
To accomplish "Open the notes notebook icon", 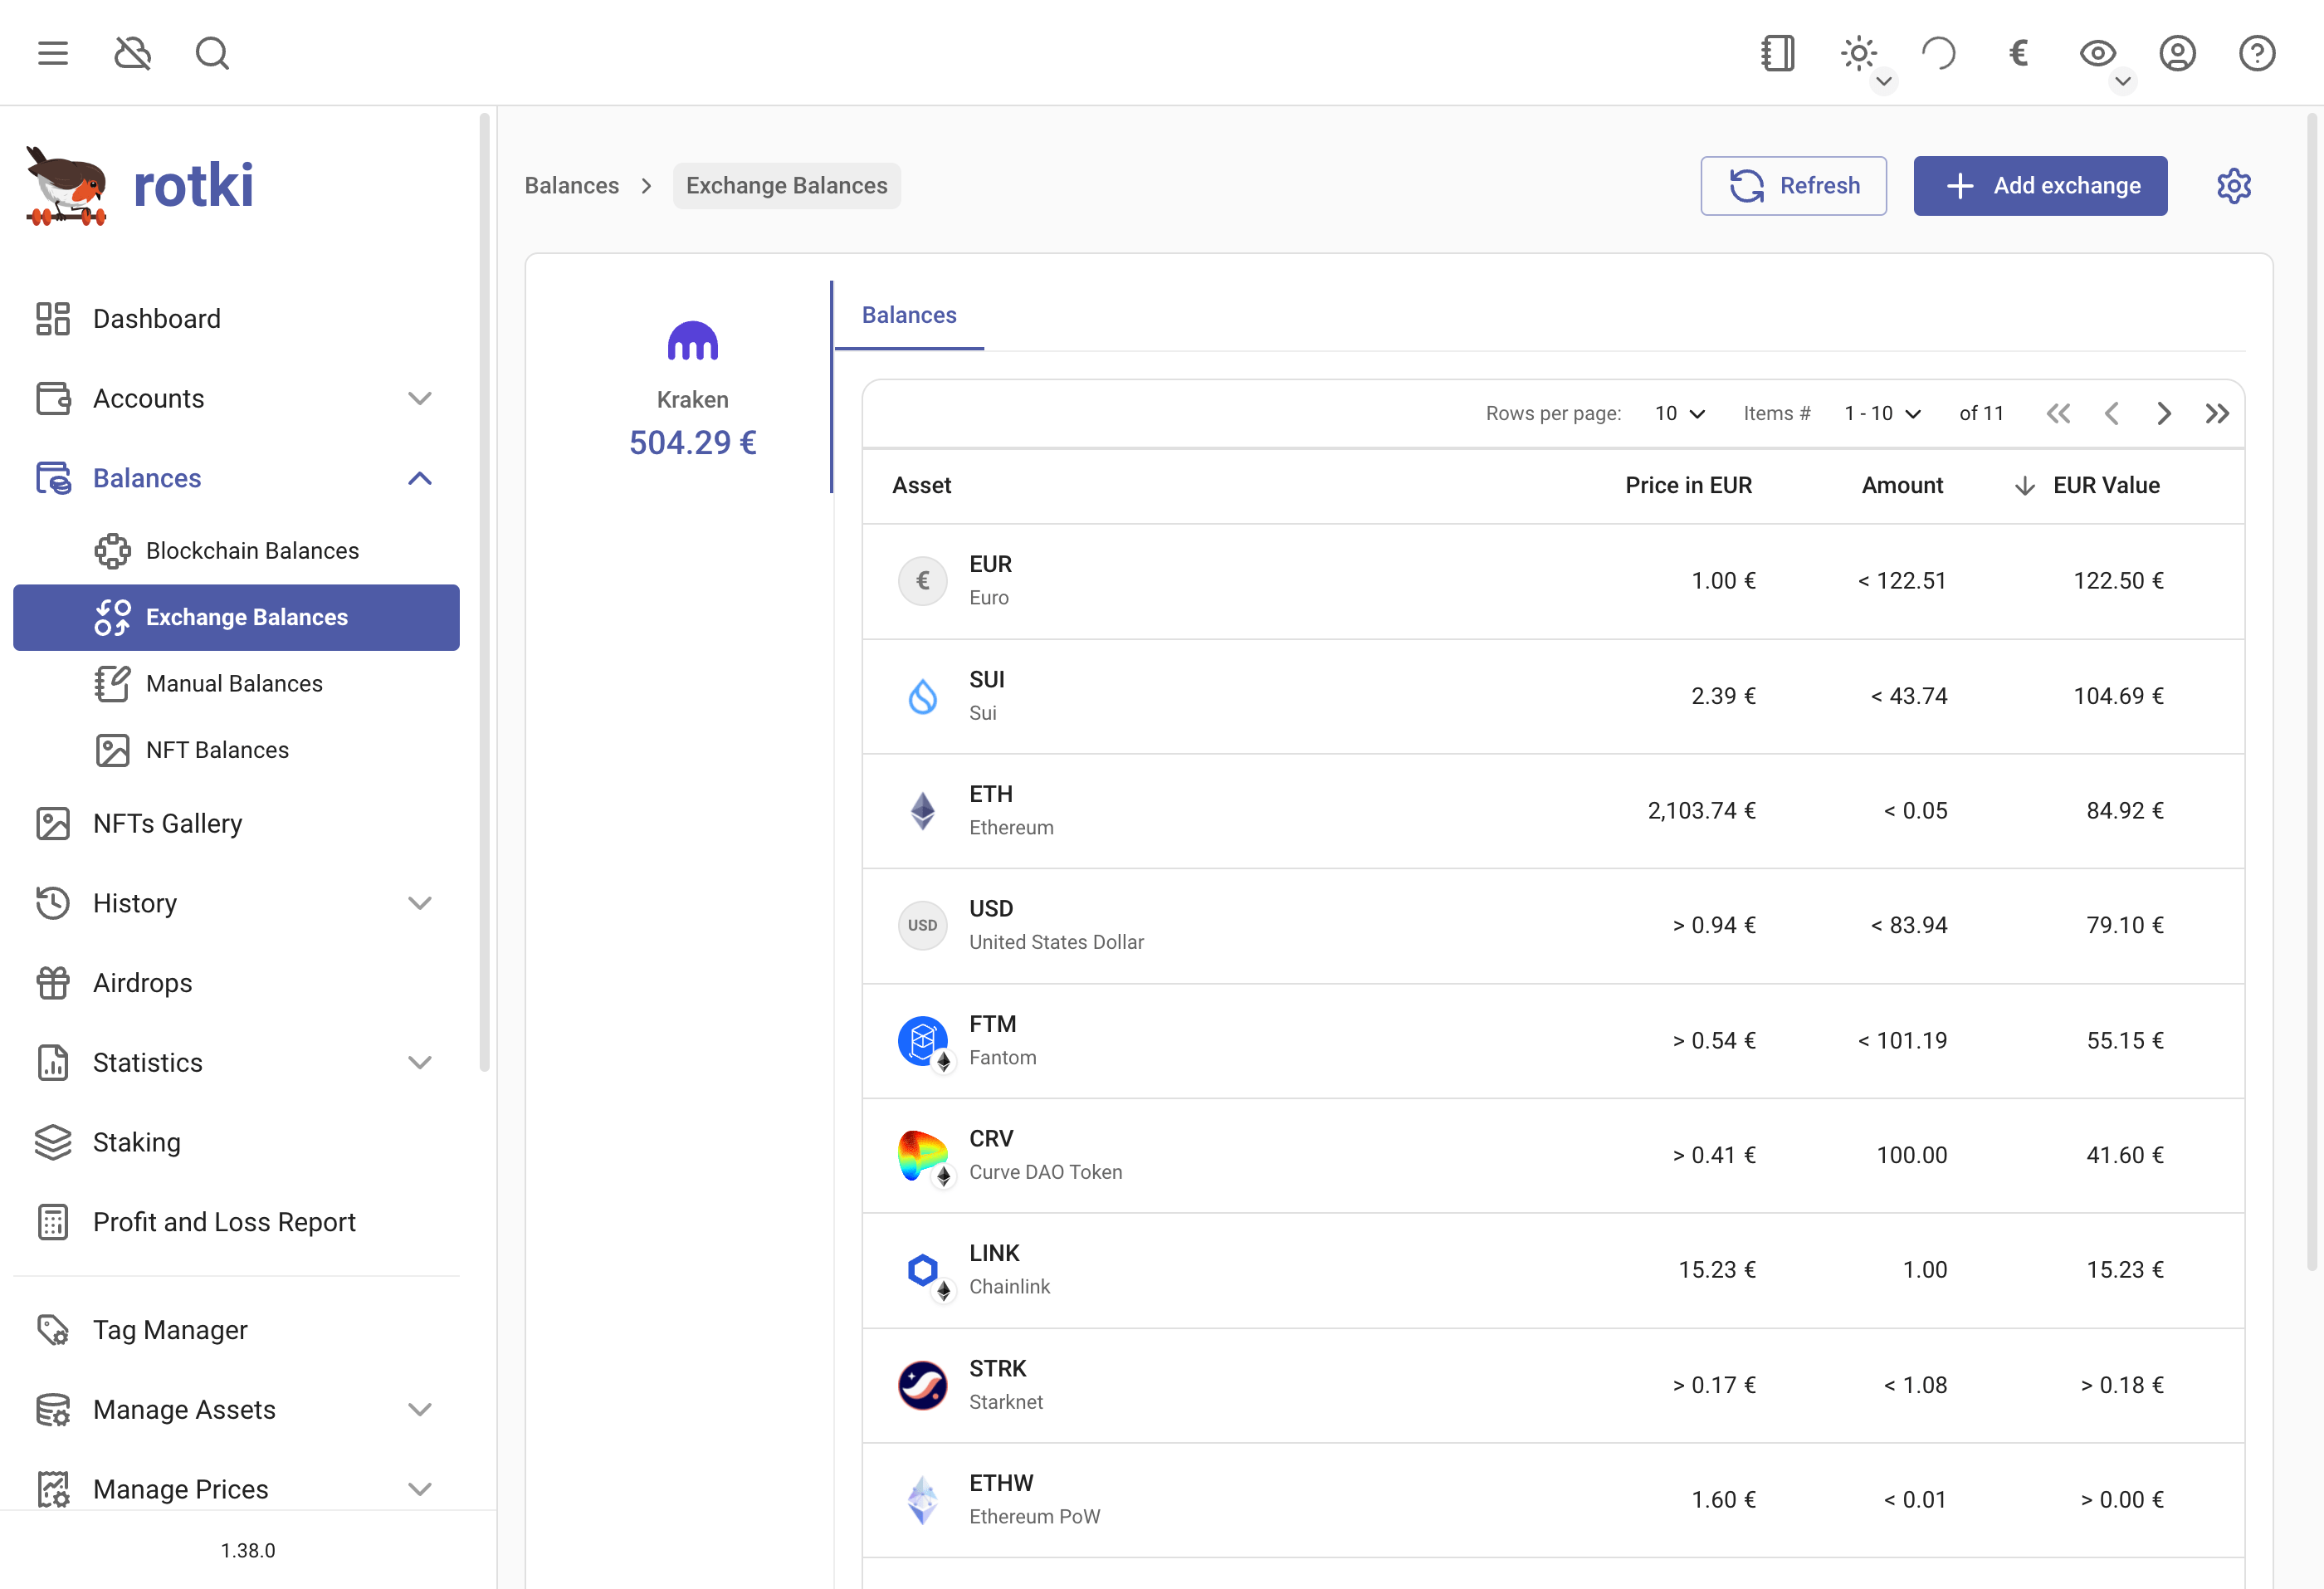I will (x=1777, y=53).
